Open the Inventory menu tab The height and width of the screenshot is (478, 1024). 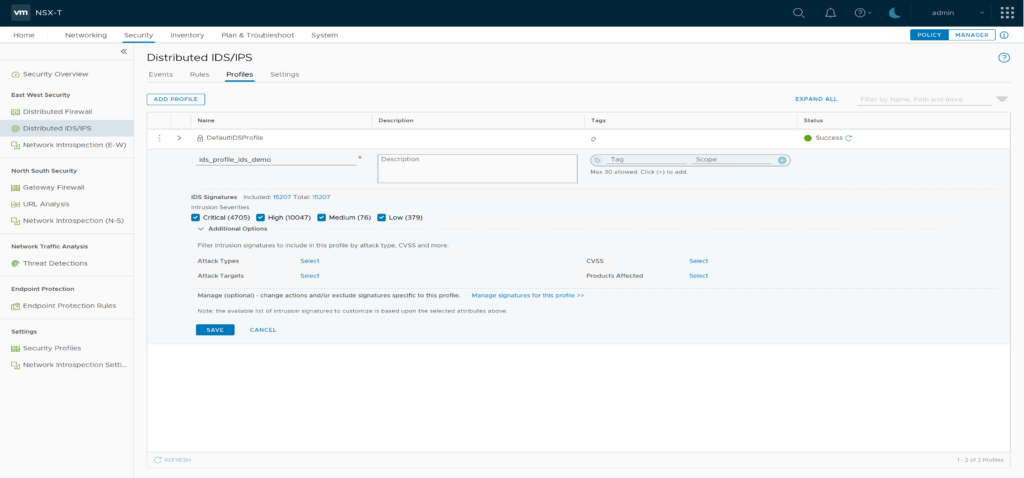coord(187,35)
